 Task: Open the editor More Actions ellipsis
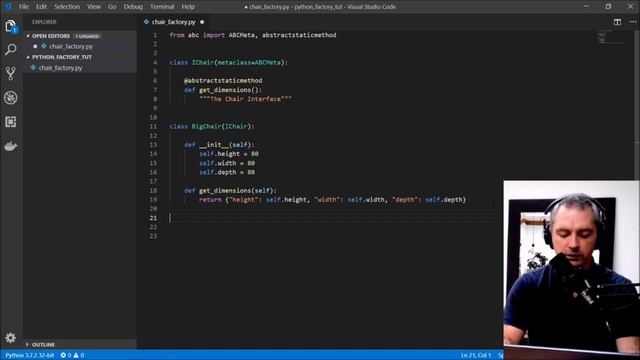[x=633, y=22]
